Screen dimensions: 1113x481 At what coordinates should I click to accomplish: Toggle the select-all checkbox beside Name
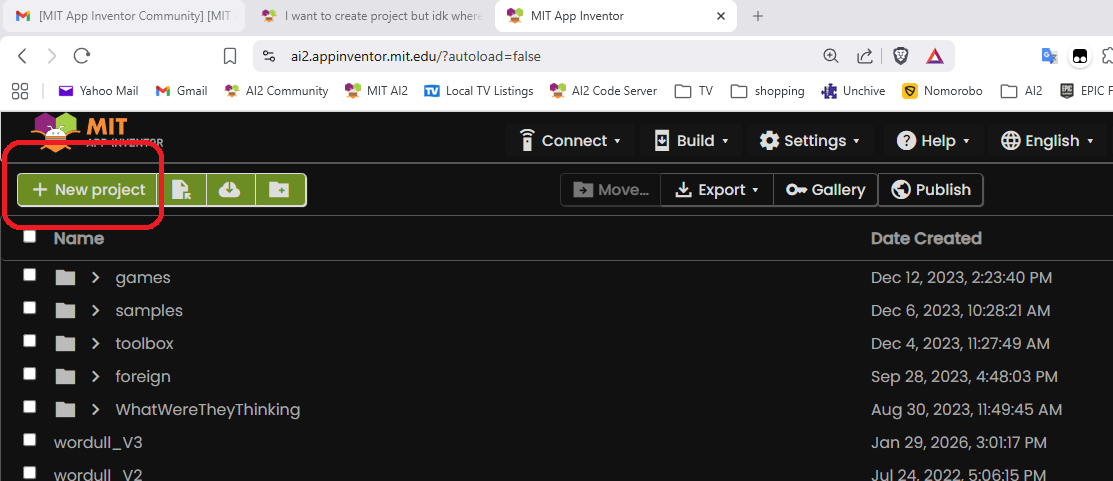point(29,237)
